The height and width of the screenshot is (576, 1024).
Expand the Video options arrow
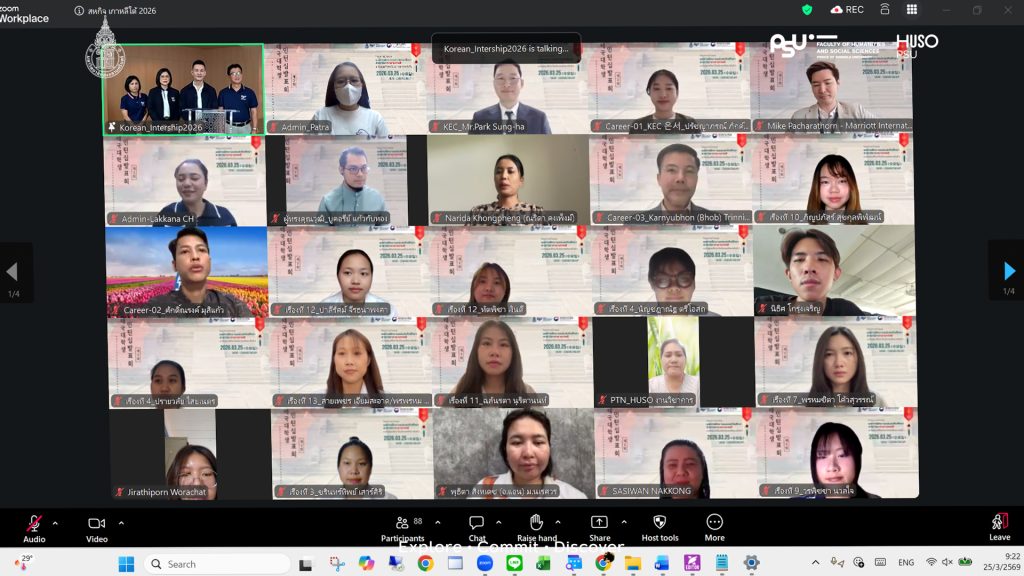click(x=121, y=522)
